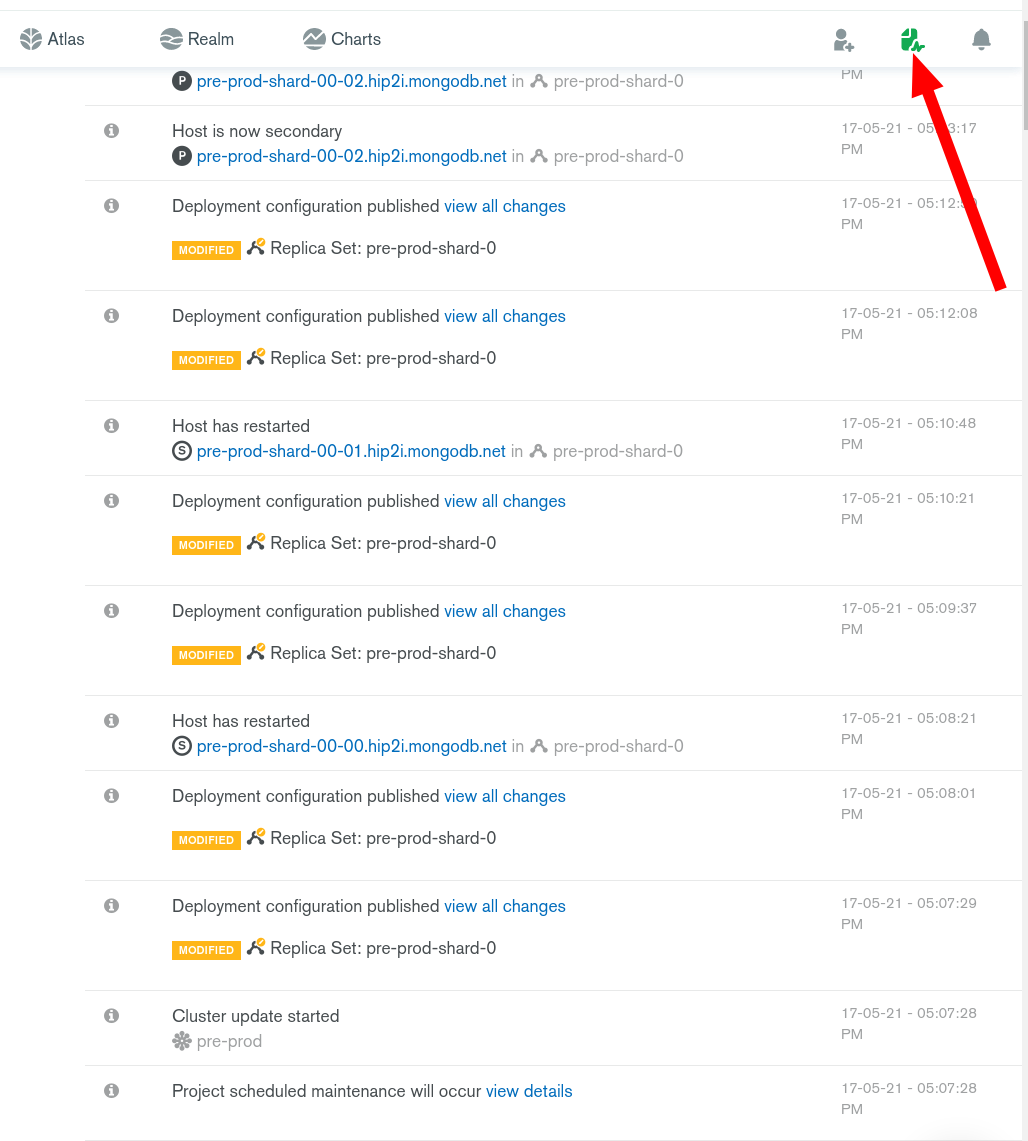Switch to the Realm tab
Screen dimensions: 1028x1141
coord(197,39)
